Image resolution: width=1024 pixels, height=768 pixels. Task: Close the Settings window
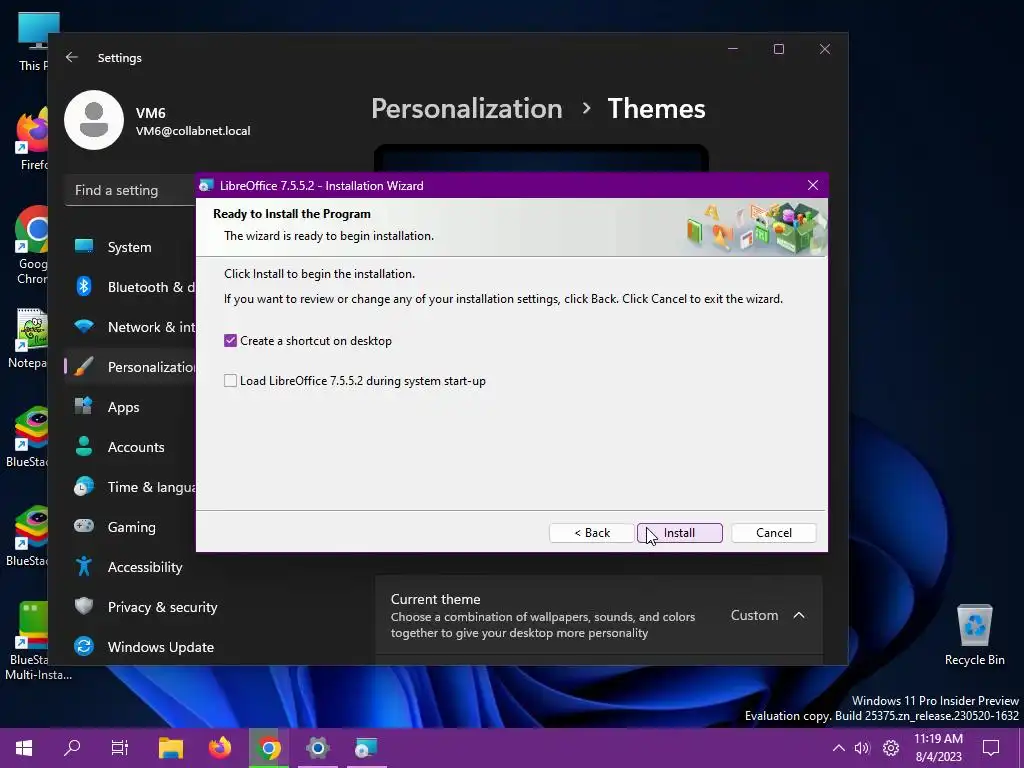click(825, 49)
